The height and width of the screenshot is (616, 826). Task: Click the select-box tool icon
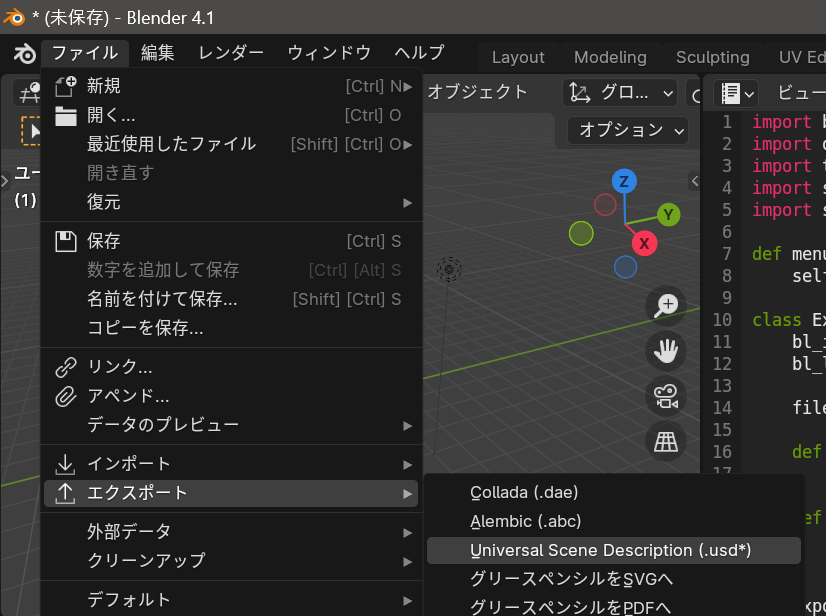32,131
